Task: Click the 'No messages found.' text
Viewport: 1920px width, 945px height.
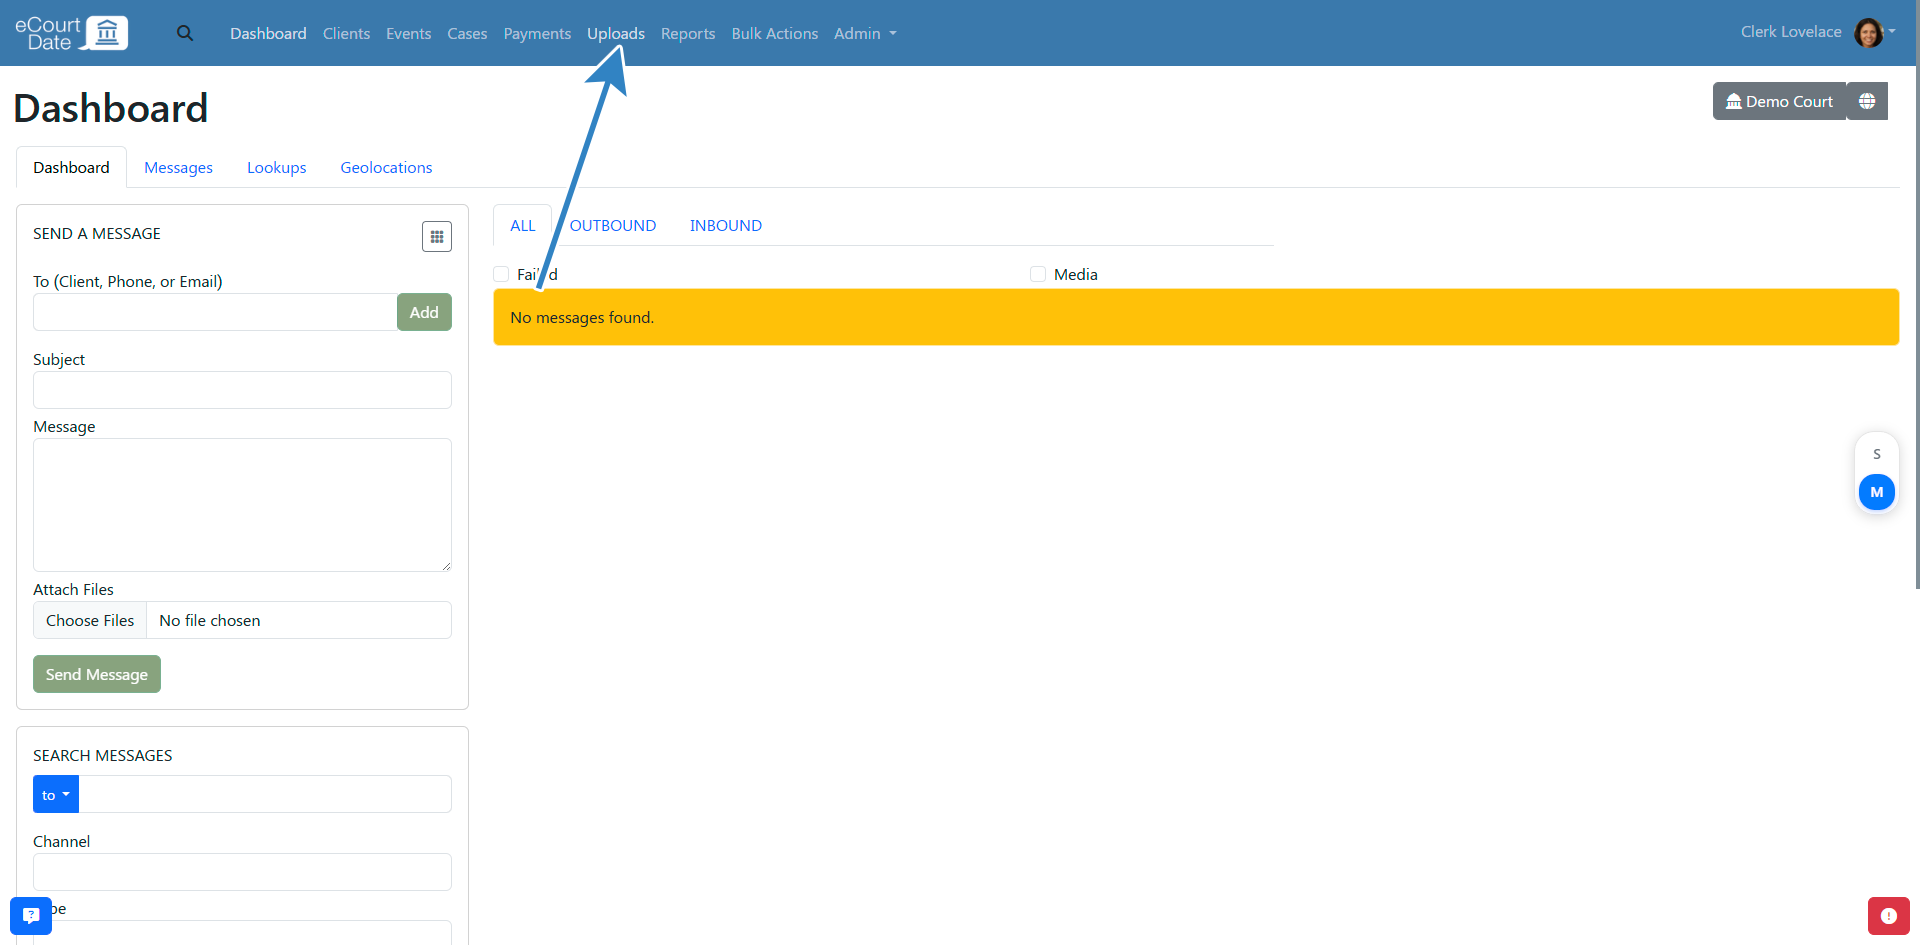Action: (582, 317)
